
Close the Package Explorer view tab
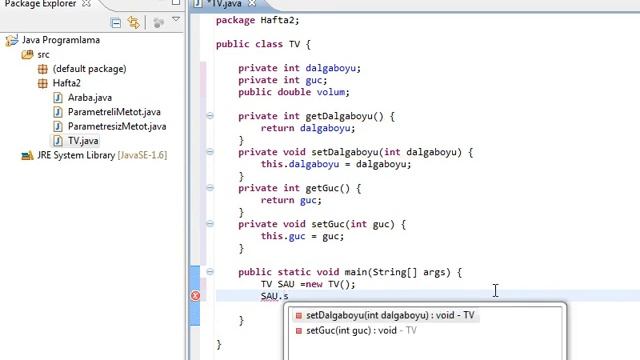(86, 4)
